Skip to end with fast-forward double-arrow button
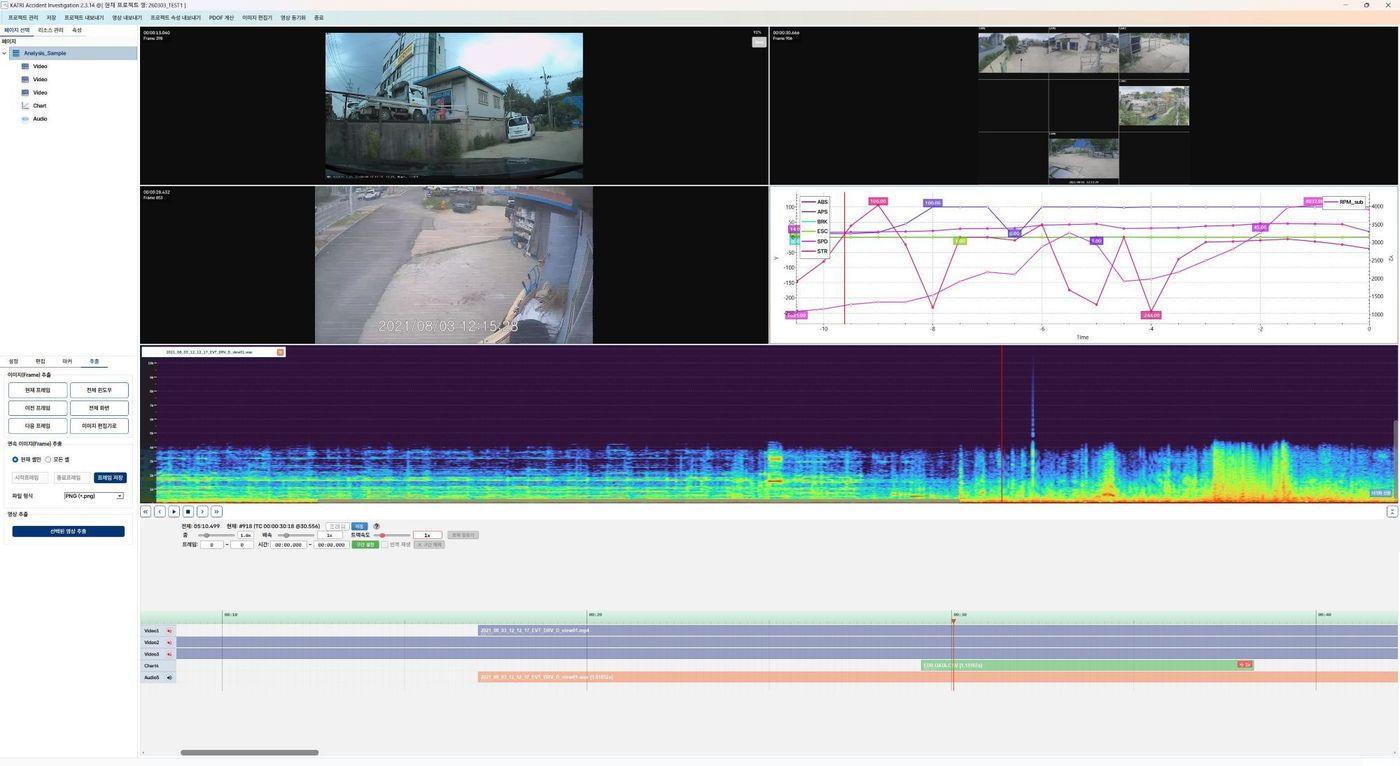 [216, 512]
